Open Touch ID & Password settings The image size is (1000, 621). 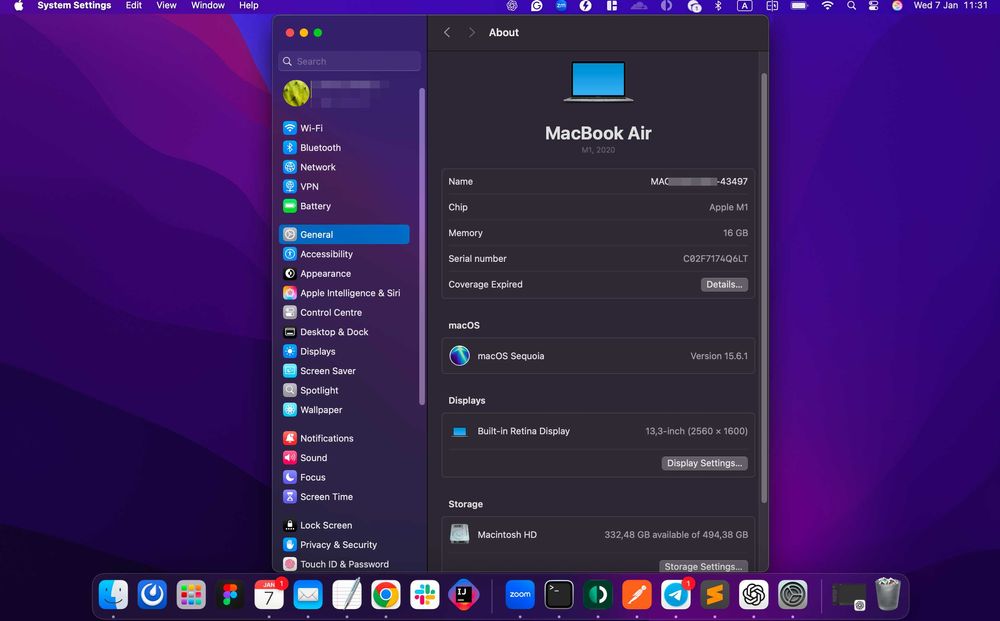pos(344,564)
